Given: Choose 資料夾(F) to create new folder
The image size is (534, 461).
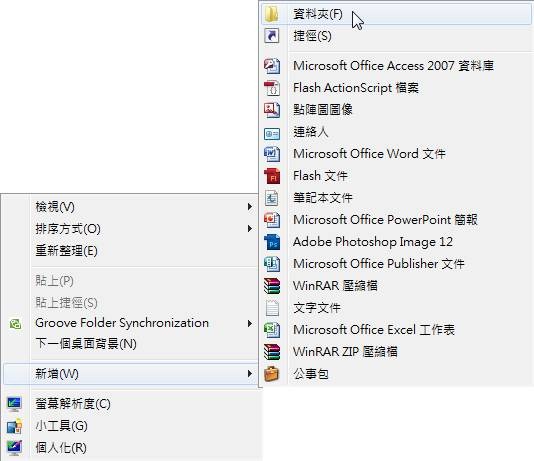Looking at the screenshot, I should pyautogui.click(x=396, y=14).
